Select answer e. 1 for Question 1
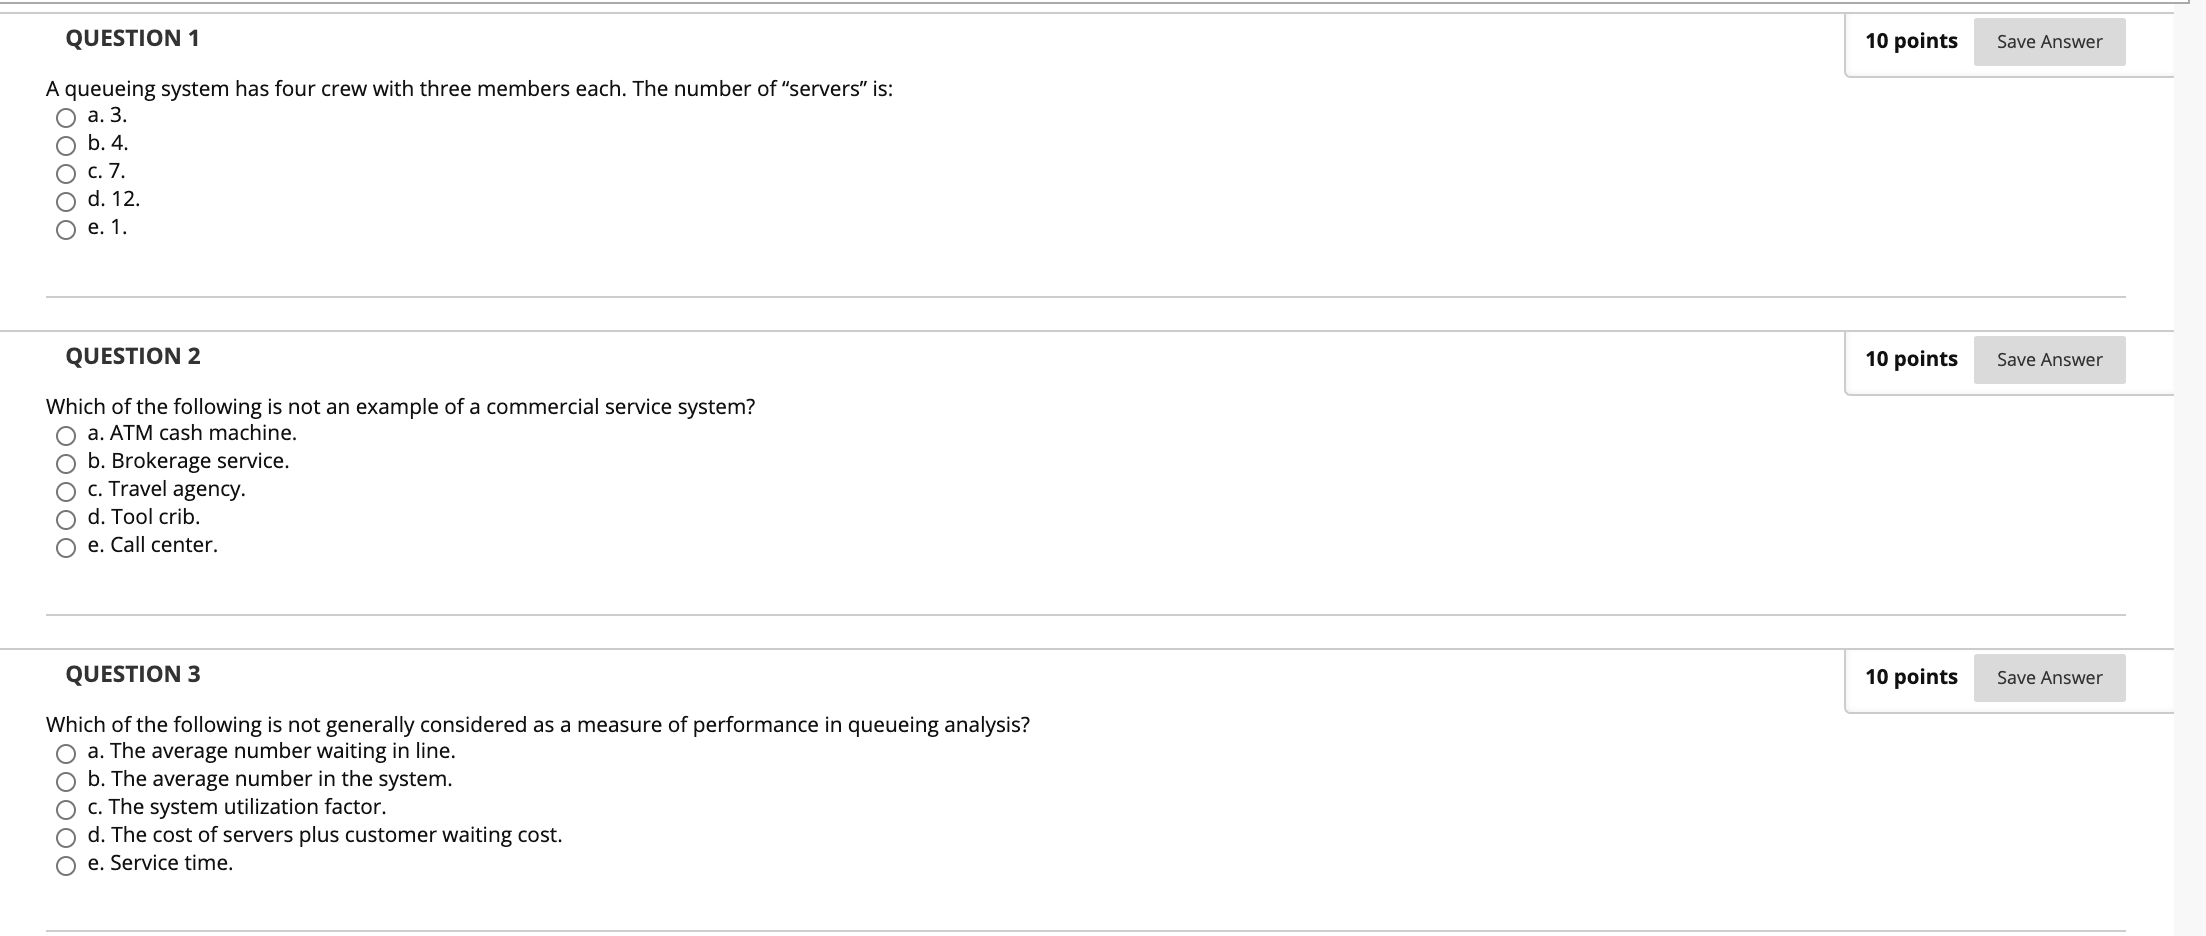 click(x=64, y=229)
